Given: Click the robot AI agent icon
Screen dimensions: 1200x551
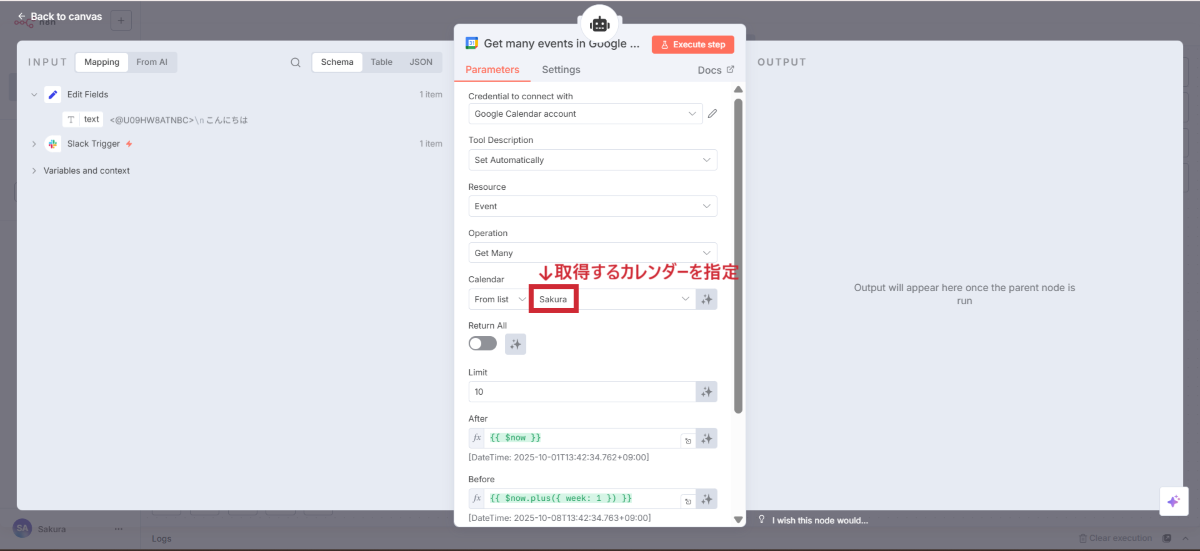Looking at the screenshot, I should pyautogui.click(x=599, y=24).
